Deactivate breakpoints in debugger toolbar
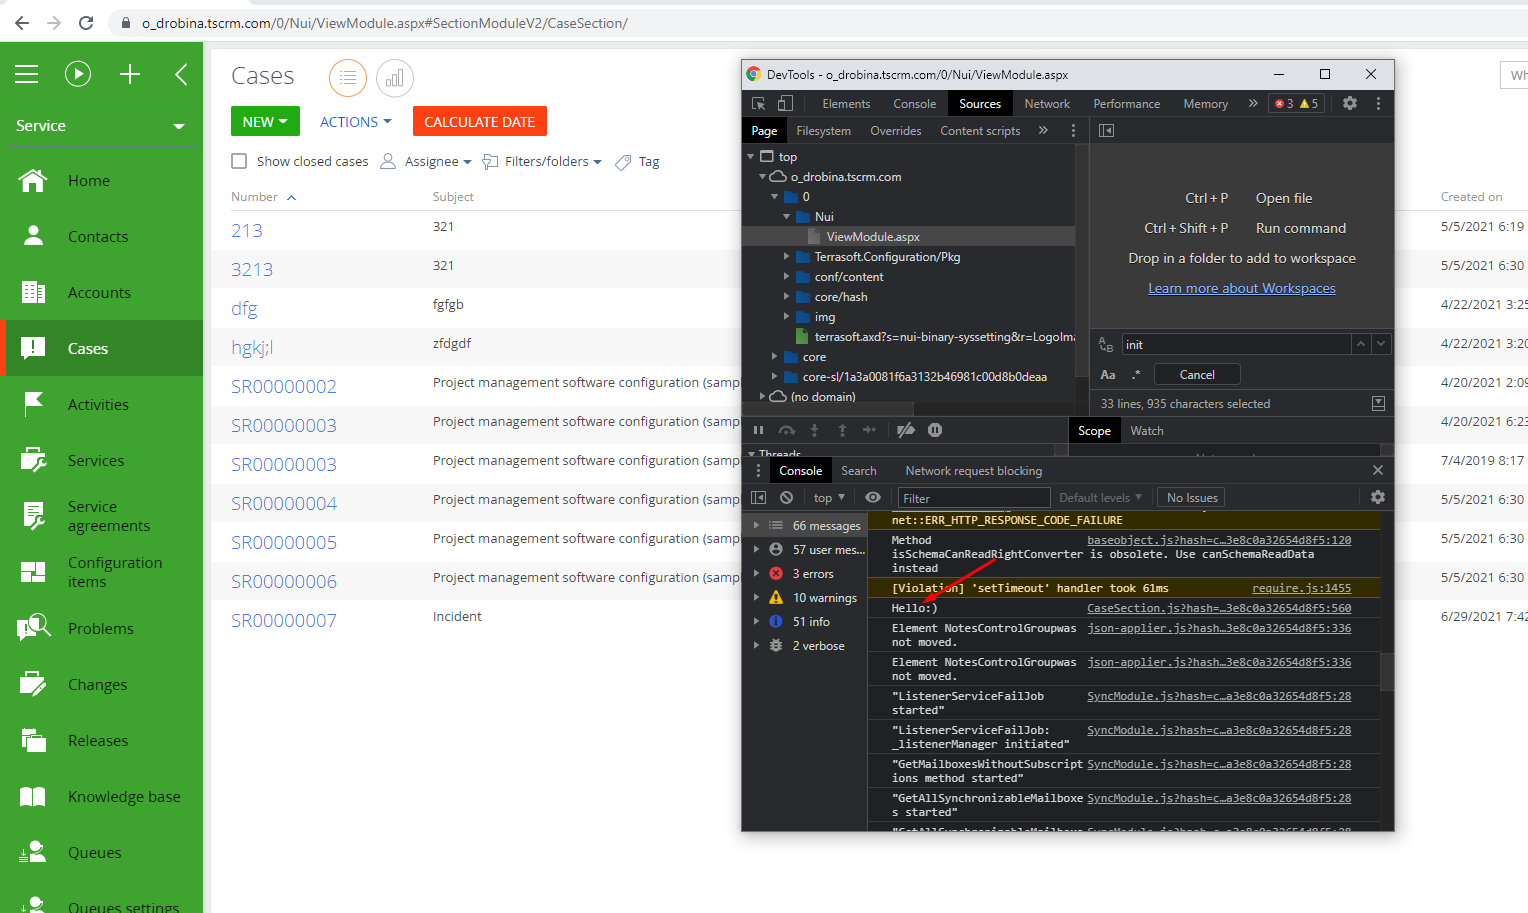 (906, 431)
